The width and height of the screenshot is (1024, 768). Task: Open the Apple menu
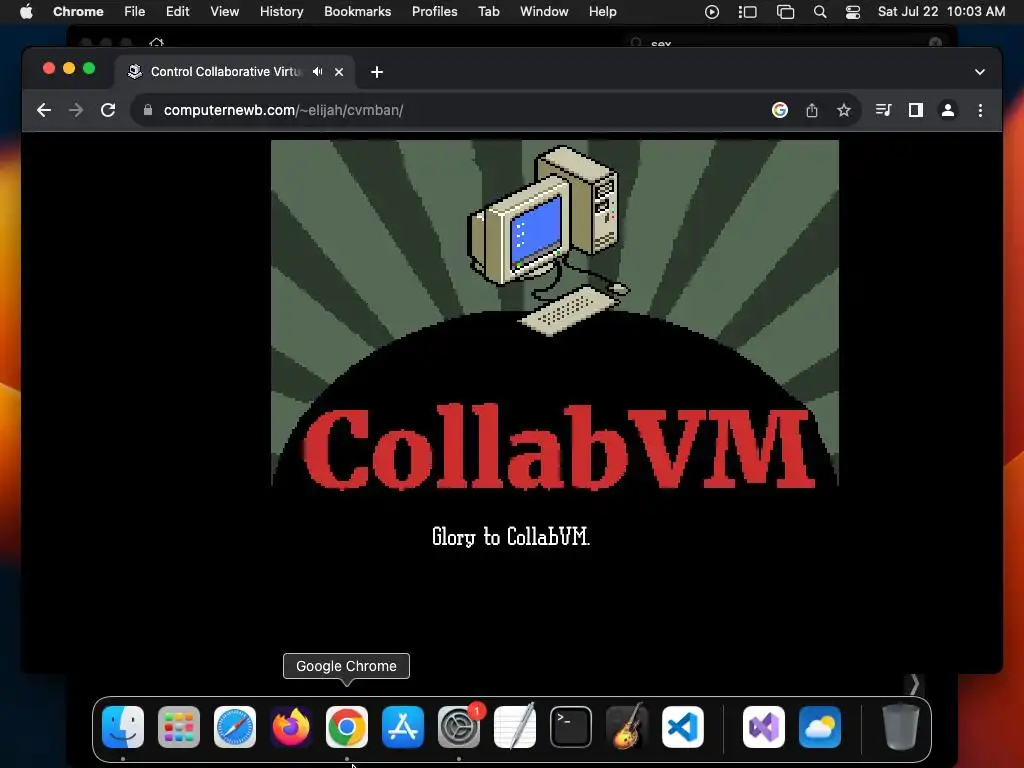(x=26, y=12)
